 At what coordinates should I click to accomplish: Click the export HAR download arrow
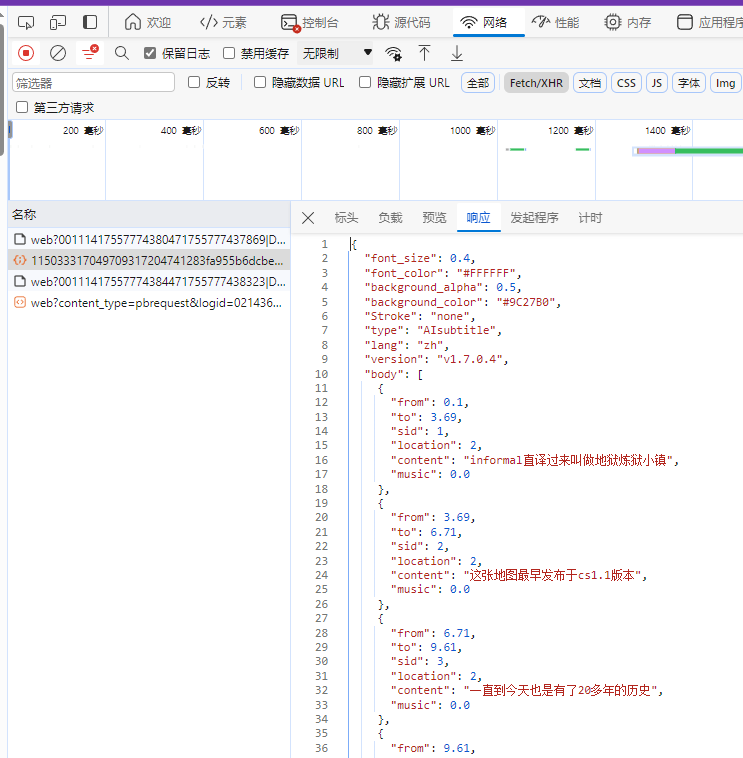pos(457,53)
